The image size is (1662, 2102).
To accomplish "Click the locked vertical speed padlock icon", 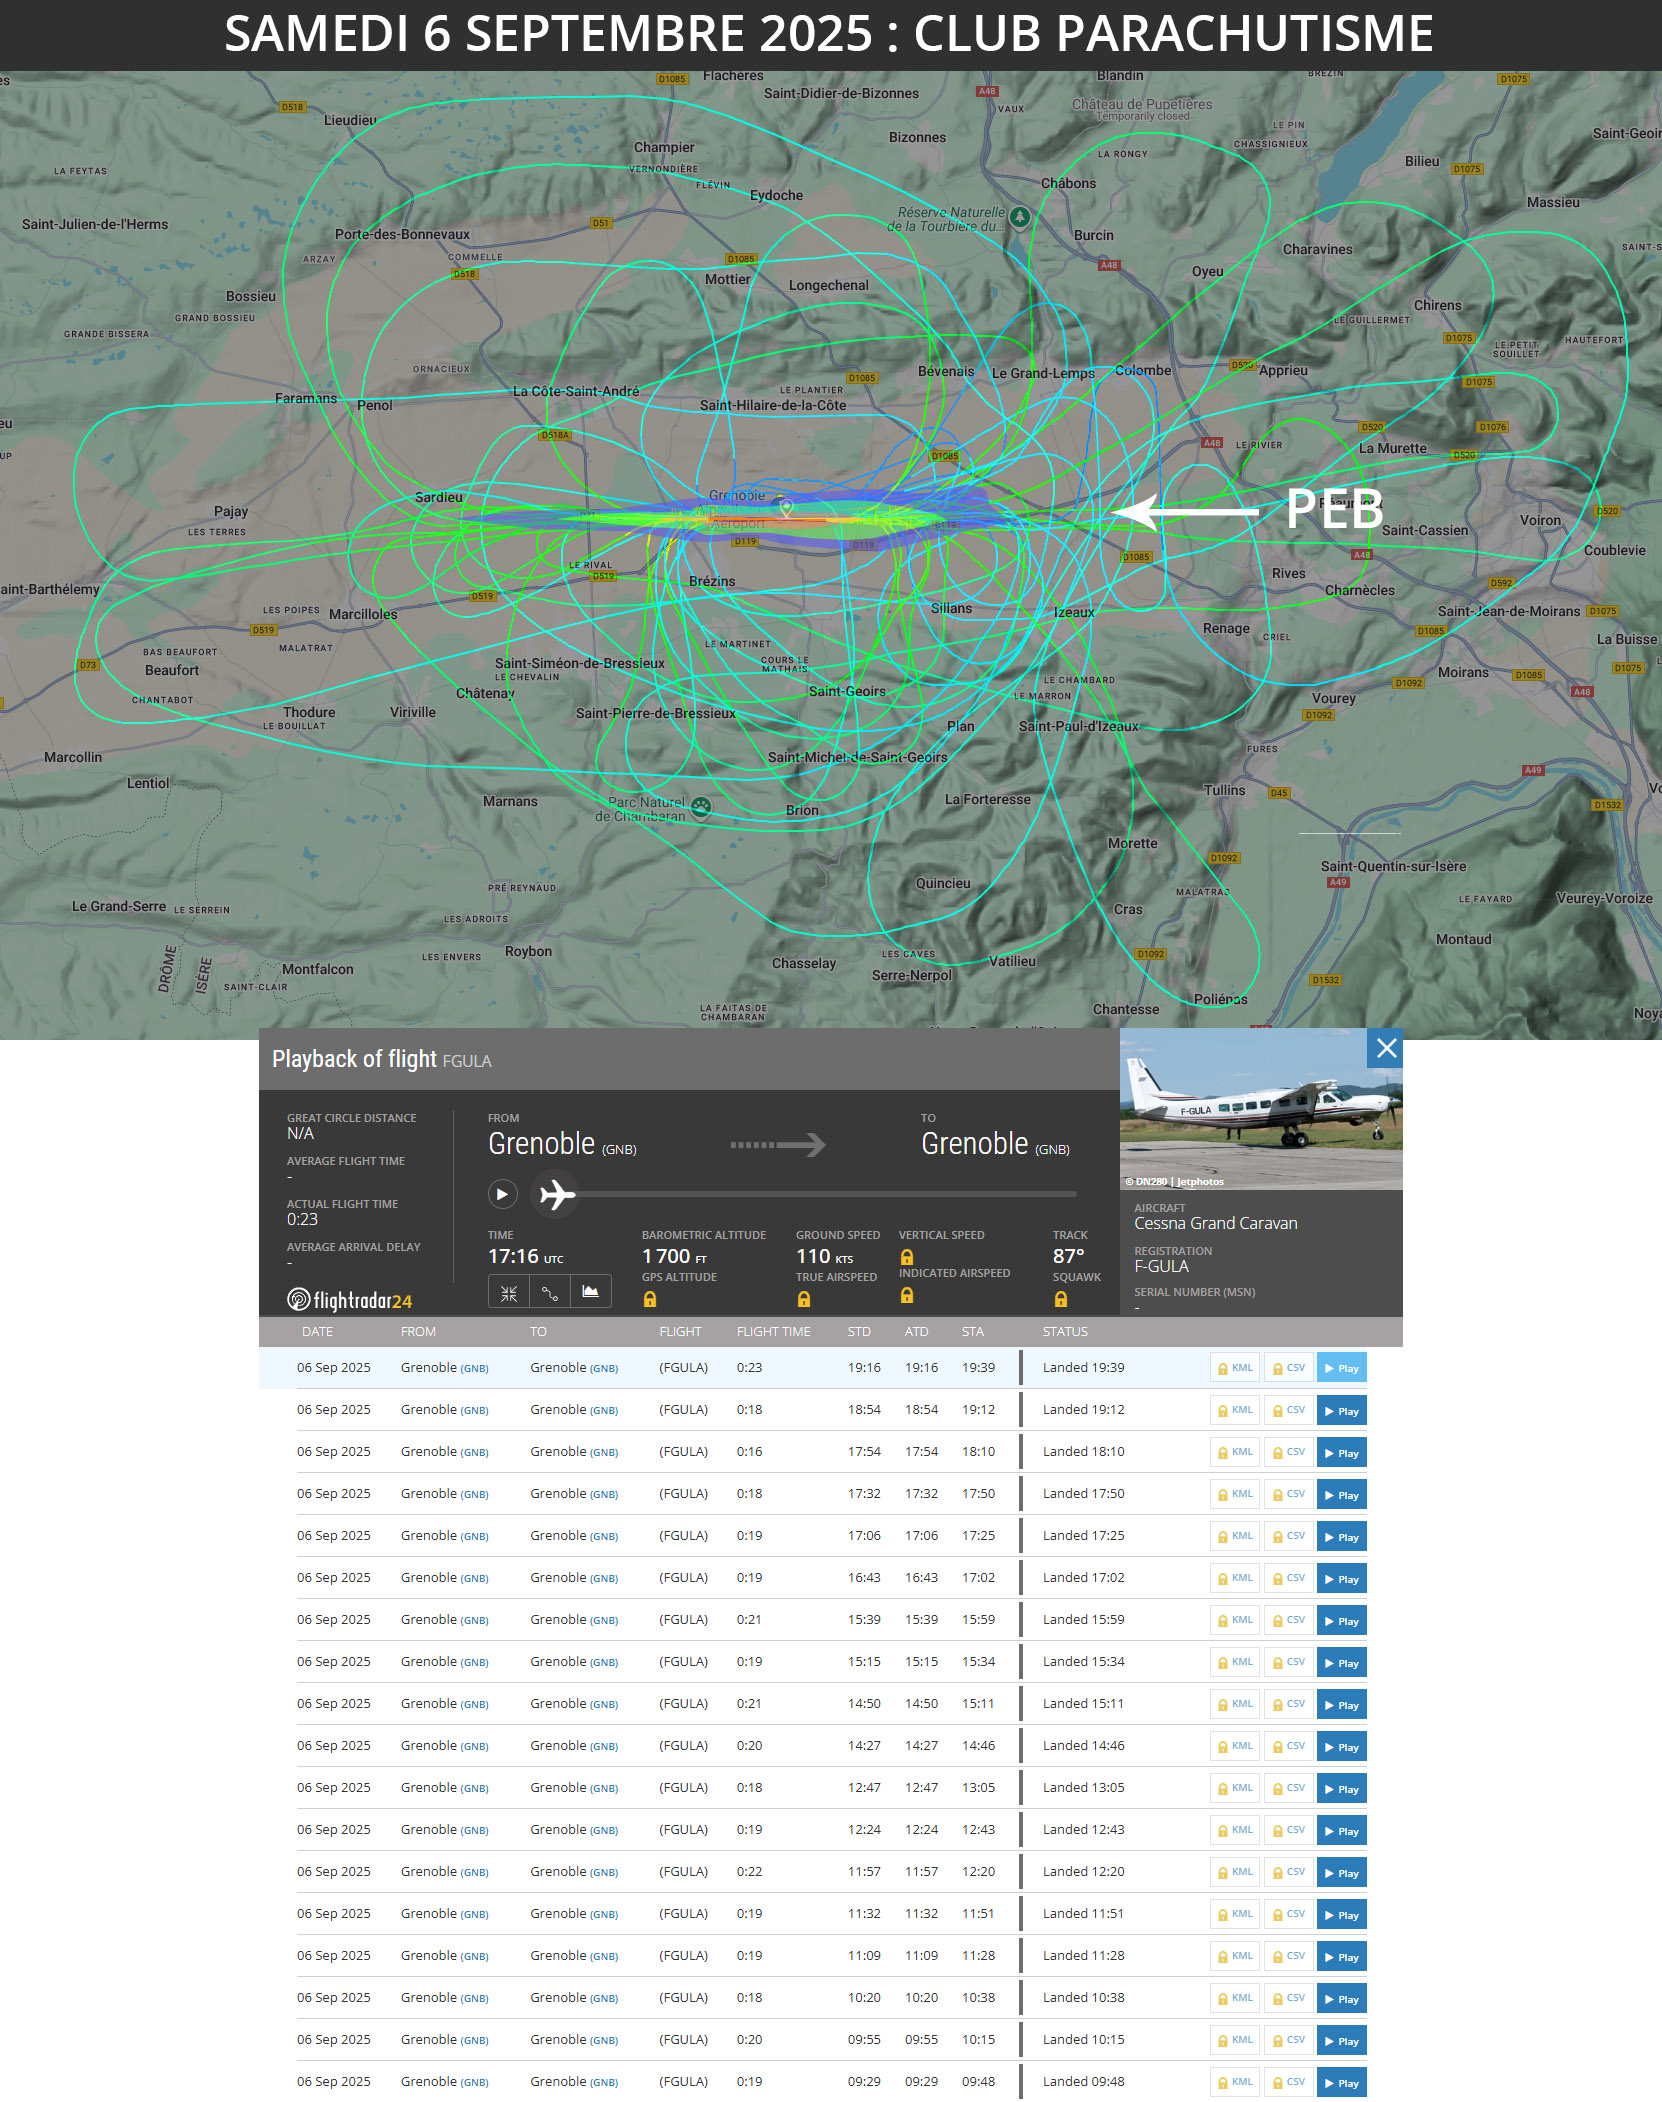I will pyautogui.click(x=907, y=1257).
